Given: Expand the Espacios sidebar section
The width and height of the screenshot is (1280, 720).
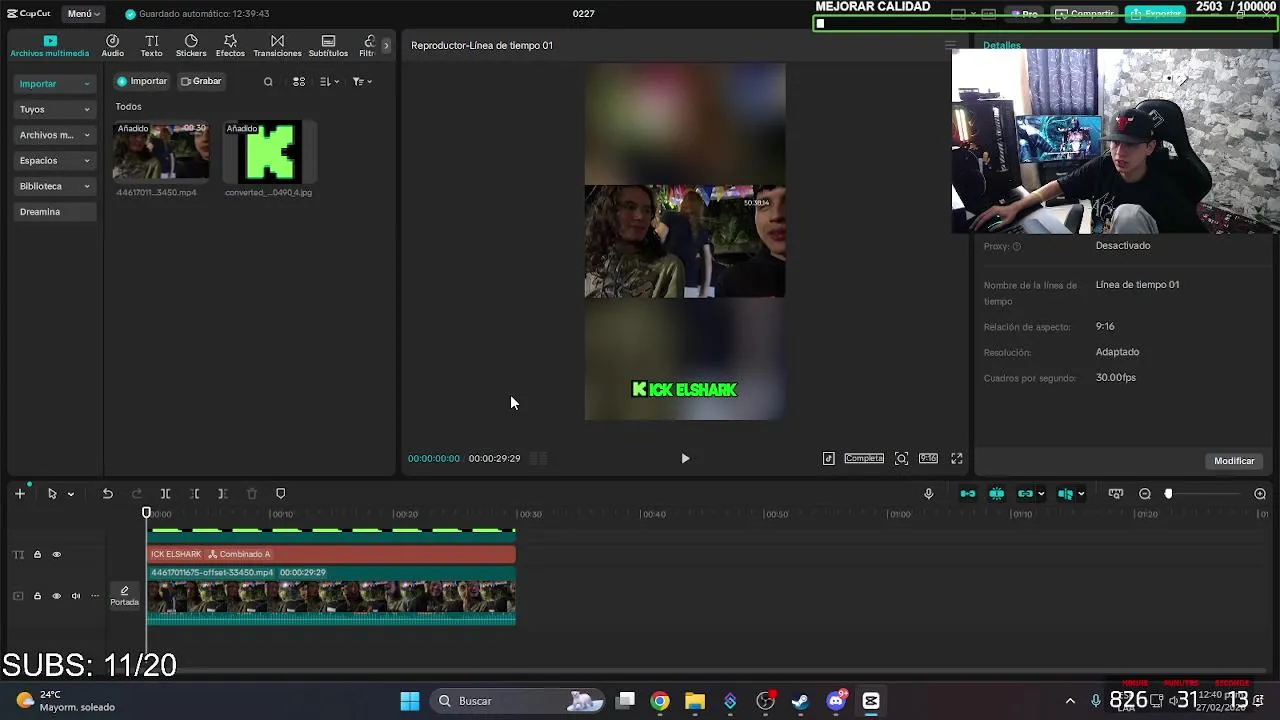Looking at the screenshot, I should pyautogui.click(x=55, y=160).
